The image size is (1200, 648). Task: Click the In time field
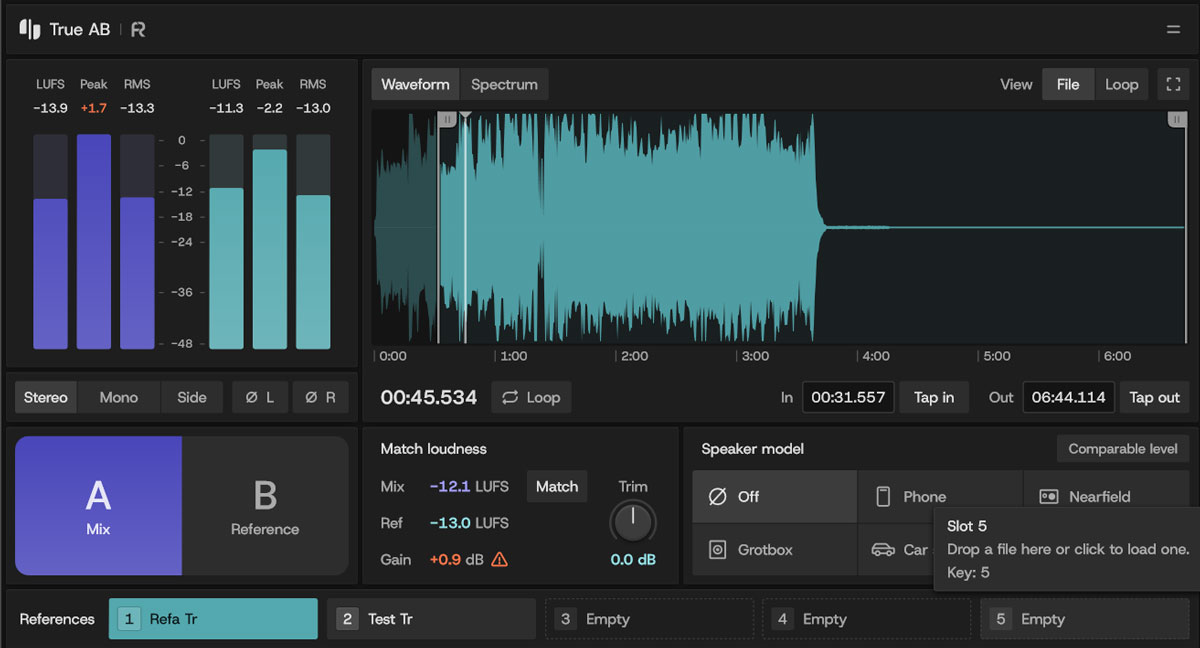(x=848, y=397)
